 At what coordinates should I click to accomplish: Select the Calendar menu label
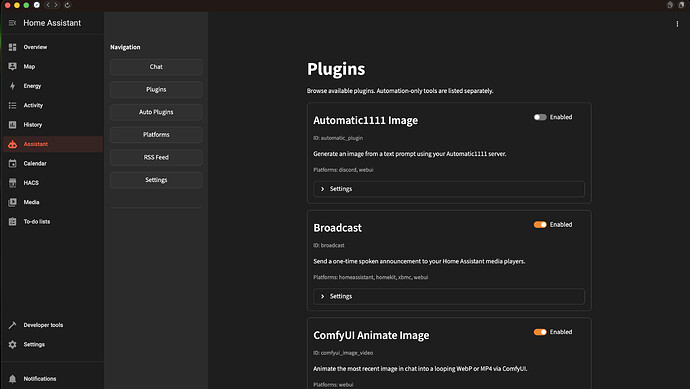click(35, 163)
